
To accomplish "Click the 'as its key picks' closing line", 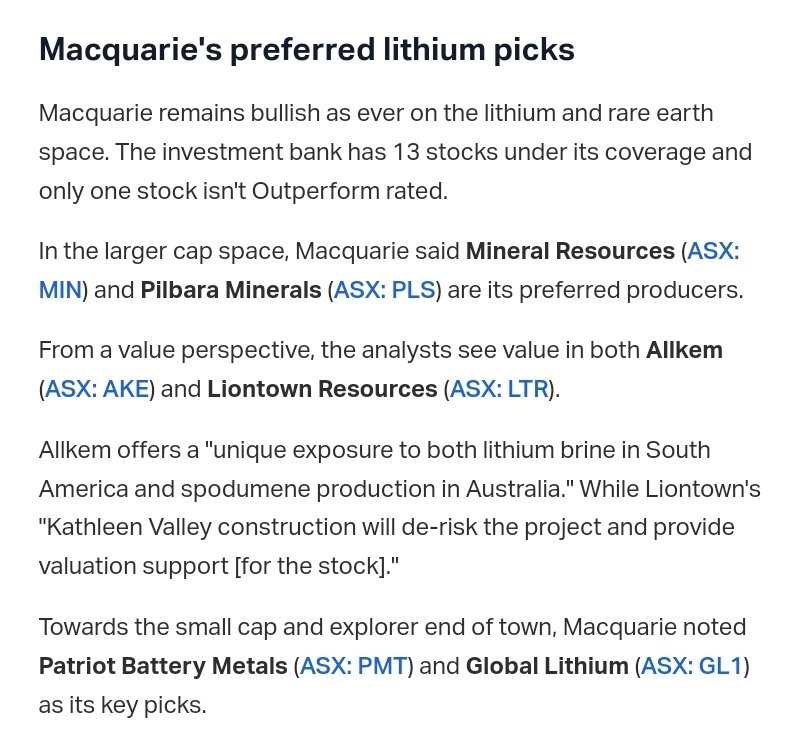I will (122, 705).
